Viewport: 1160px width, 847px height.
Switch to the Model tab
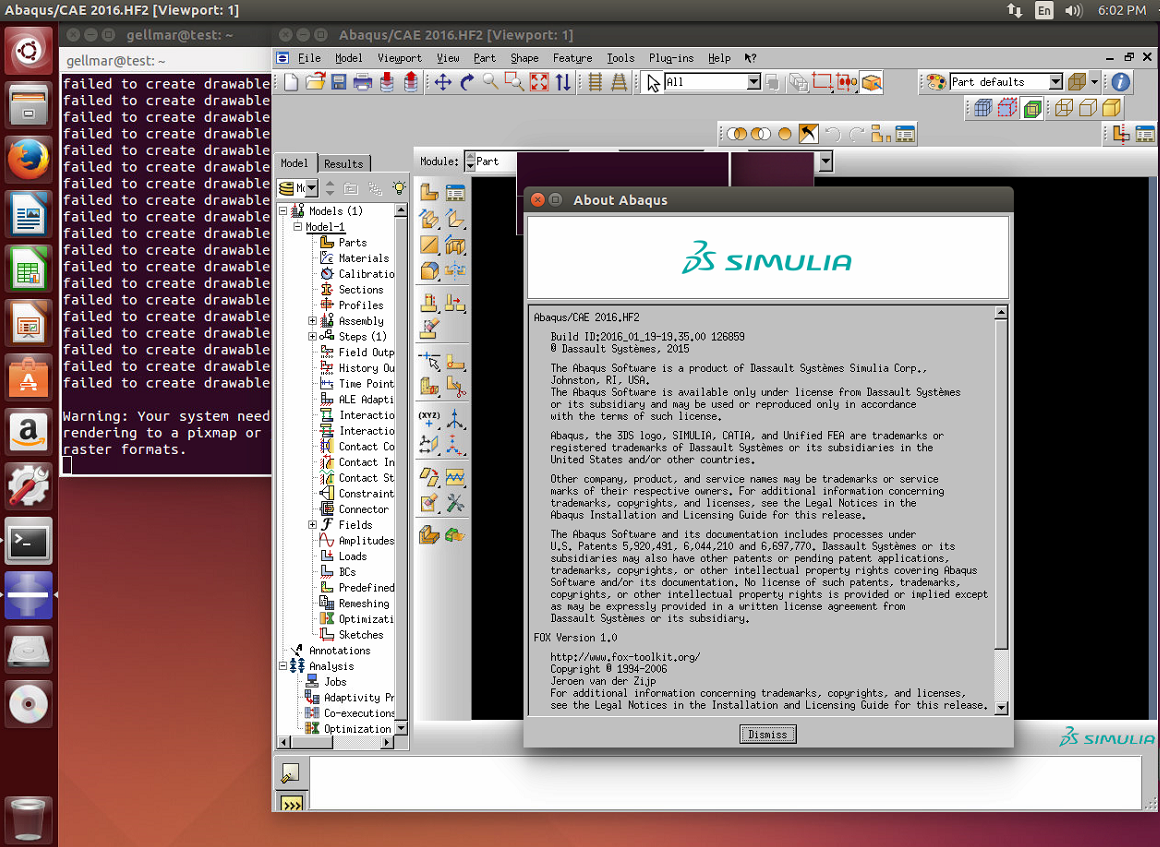(294, 163)
